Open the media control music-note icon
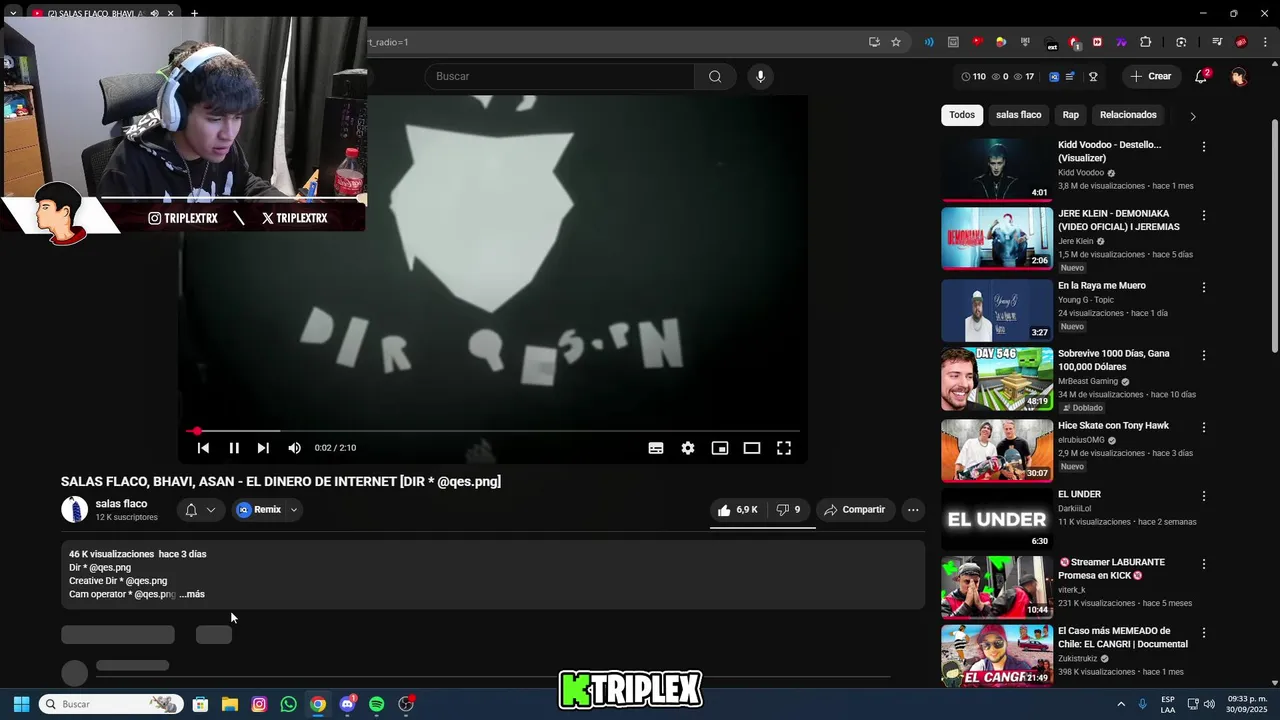 pyautogui.click(x=1217, y=42)
